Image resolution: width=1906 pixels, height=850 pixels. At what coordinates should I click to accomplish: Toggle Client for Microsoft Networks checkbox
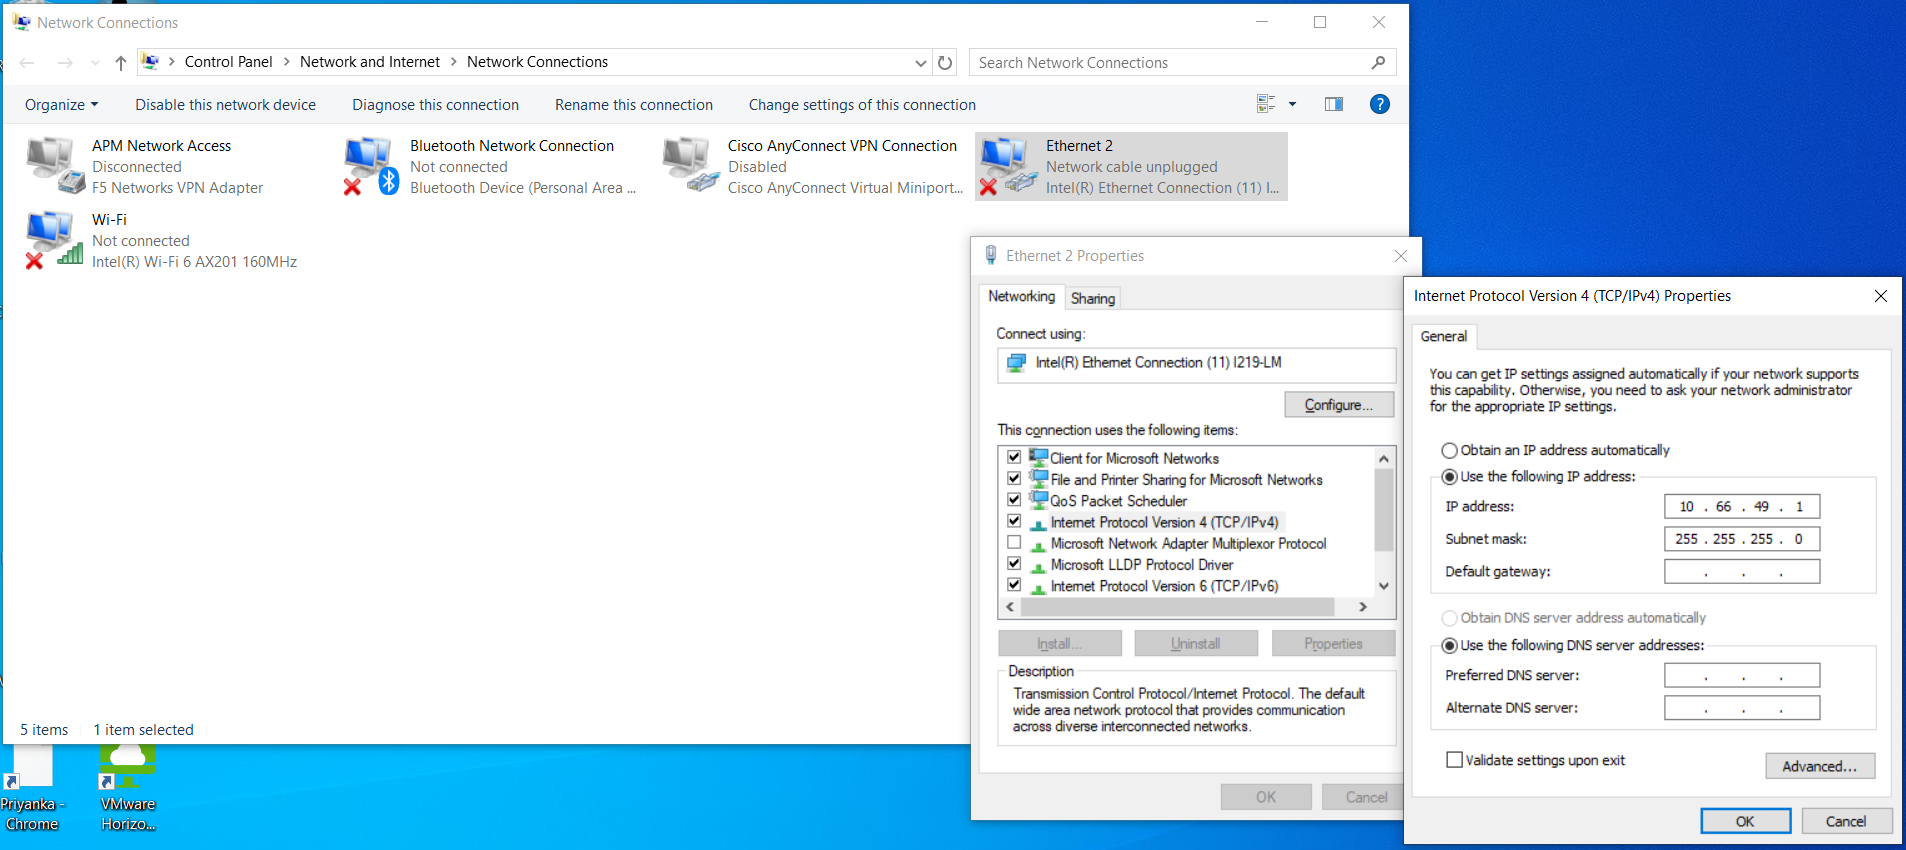[x=1014, y=457]
